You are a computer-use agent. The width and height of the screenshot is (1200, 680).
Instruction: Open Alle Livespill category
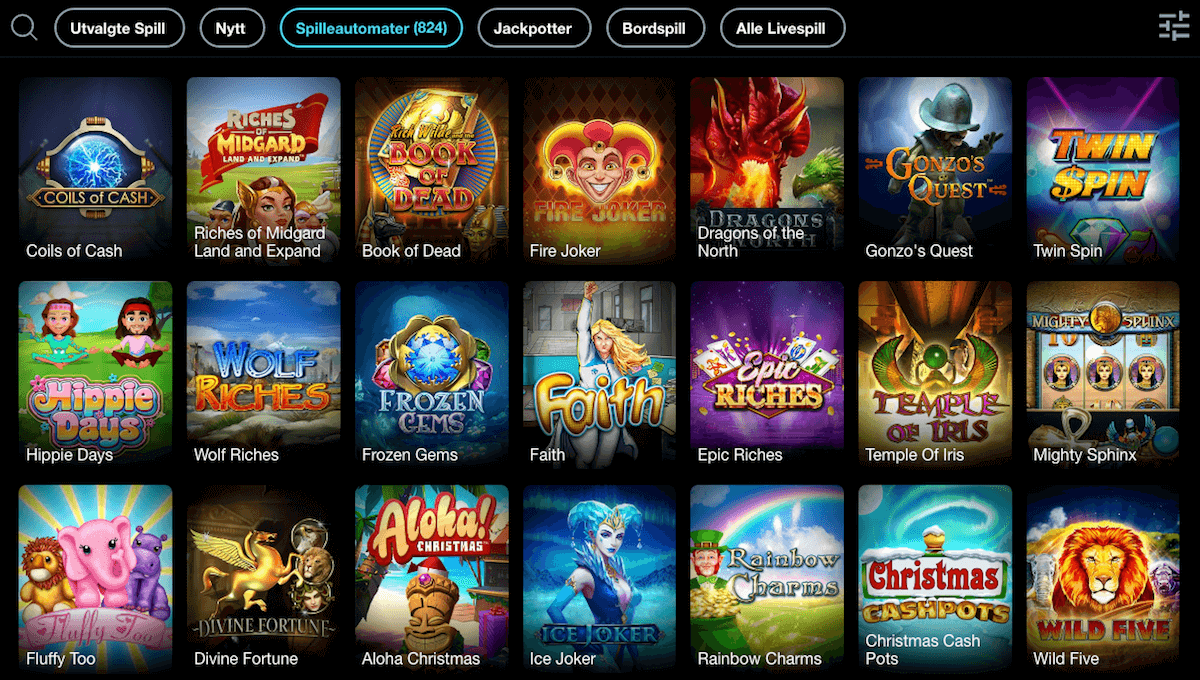click(x=781, y=29)
